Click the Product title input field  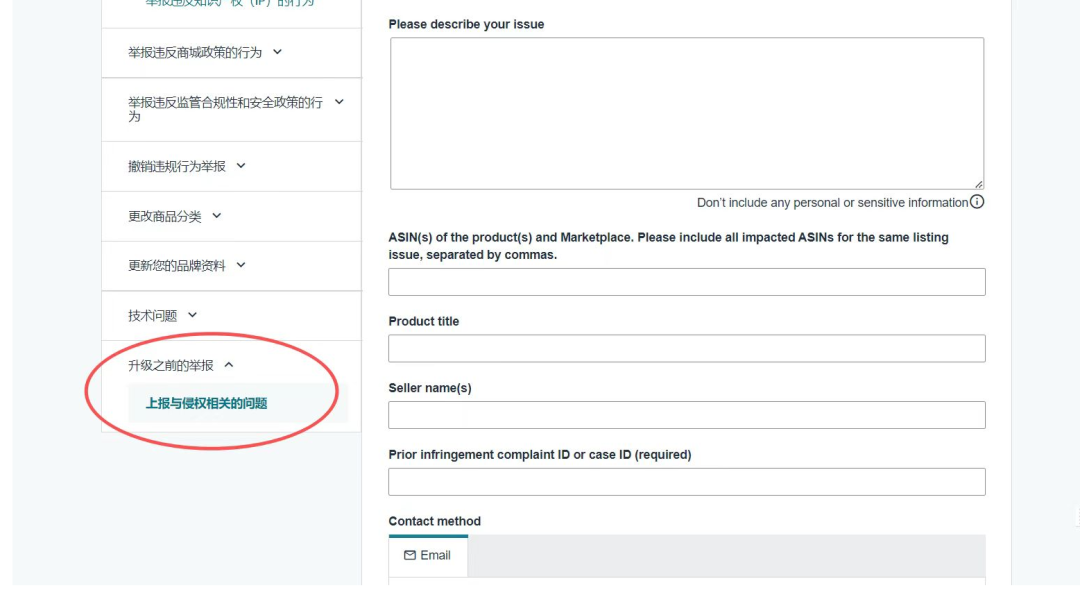pyautogui.click(x=687, y=348)
